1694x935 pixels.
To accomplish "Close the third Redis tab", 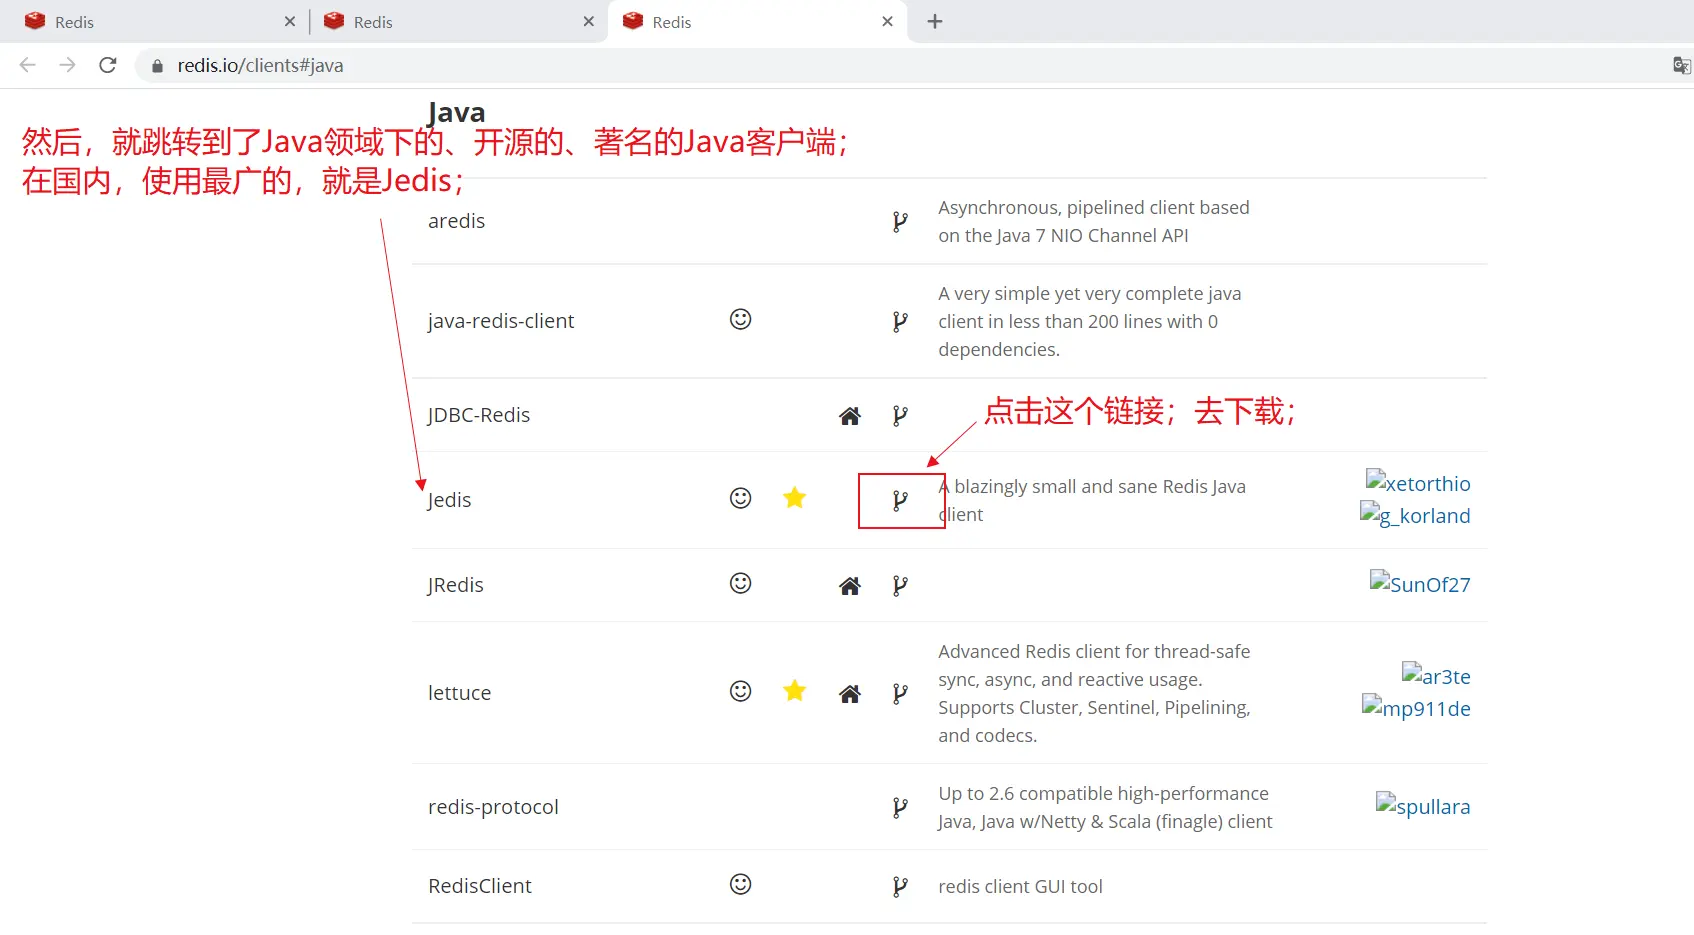I will tap(887, 21).
